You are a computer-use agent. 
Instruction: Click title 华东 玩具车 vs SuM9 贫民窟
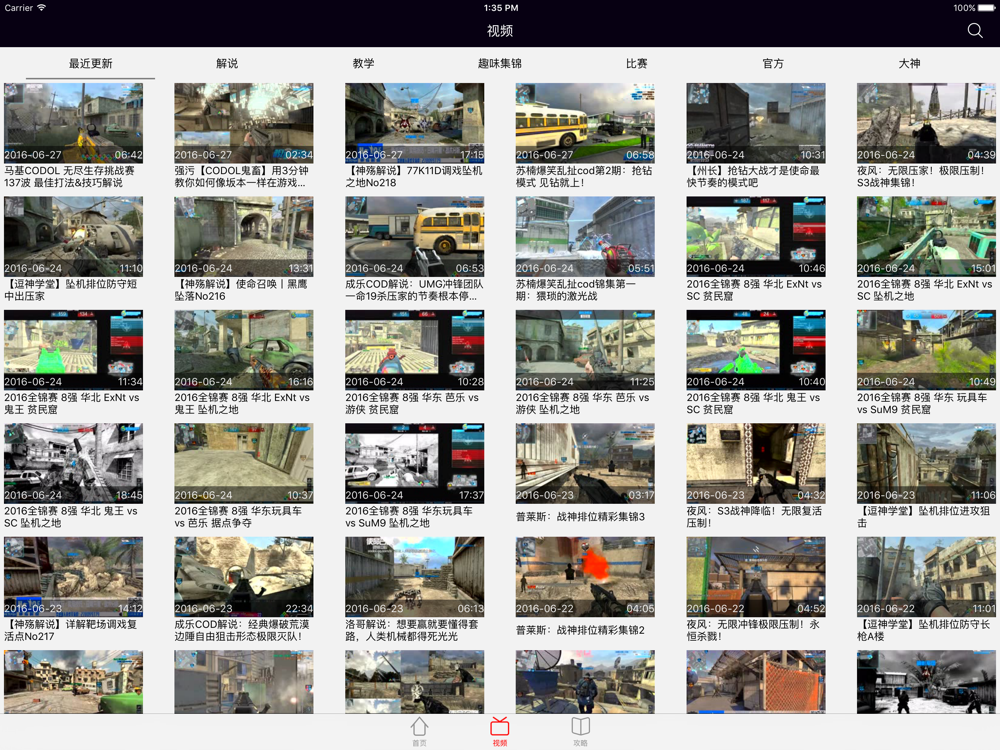point(922,404)
